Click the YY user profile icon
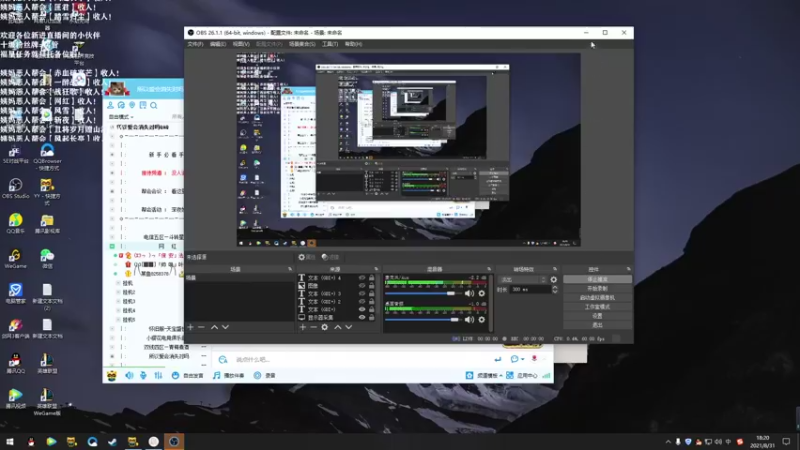Viewport: 800px width, 450px height. pos(110,105)
